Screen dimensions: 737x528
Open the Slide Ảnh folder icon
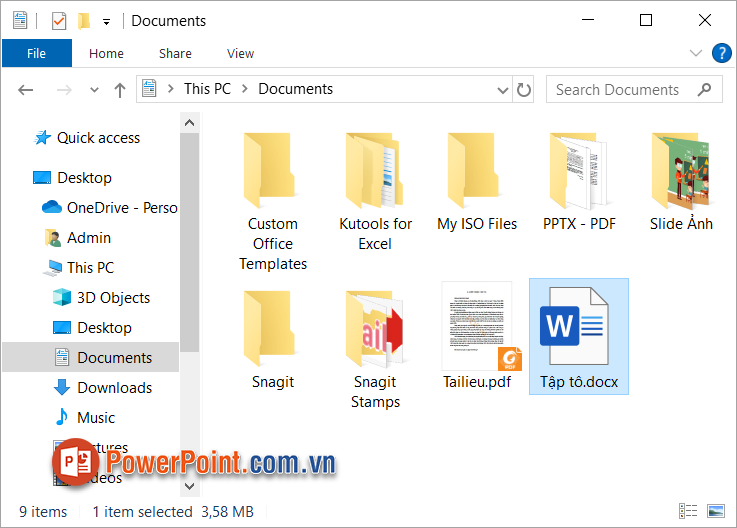681,171
